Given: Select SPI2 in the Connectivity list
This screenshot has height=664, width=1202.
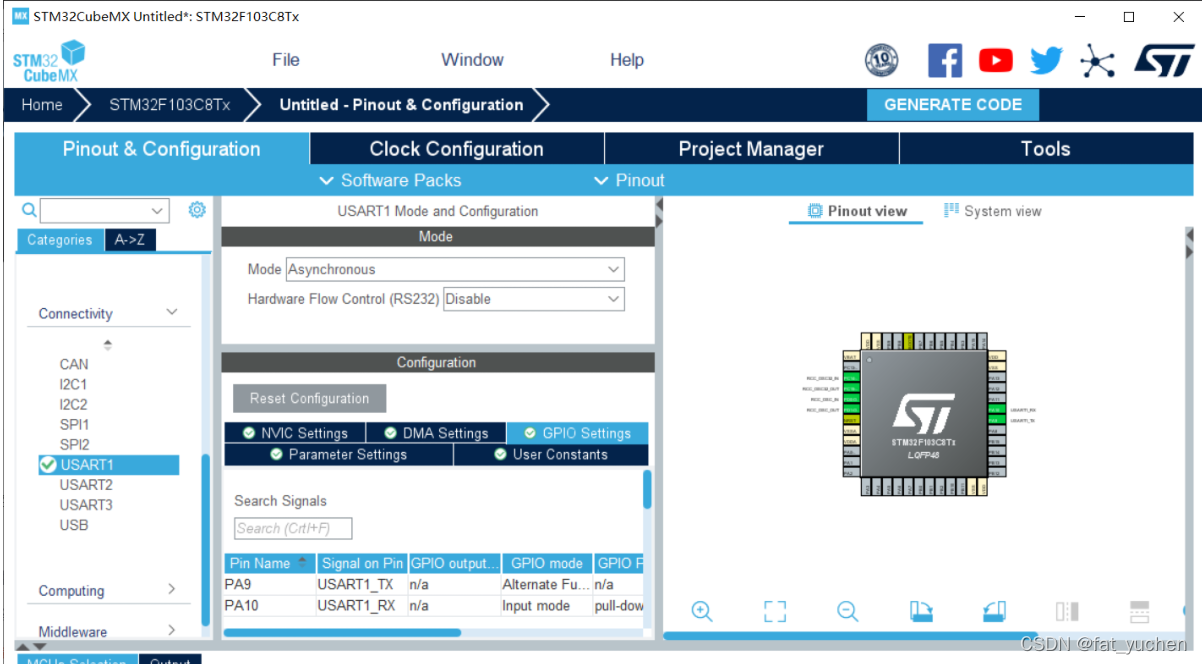Looking at the screenshot, I should coord(74,444).
